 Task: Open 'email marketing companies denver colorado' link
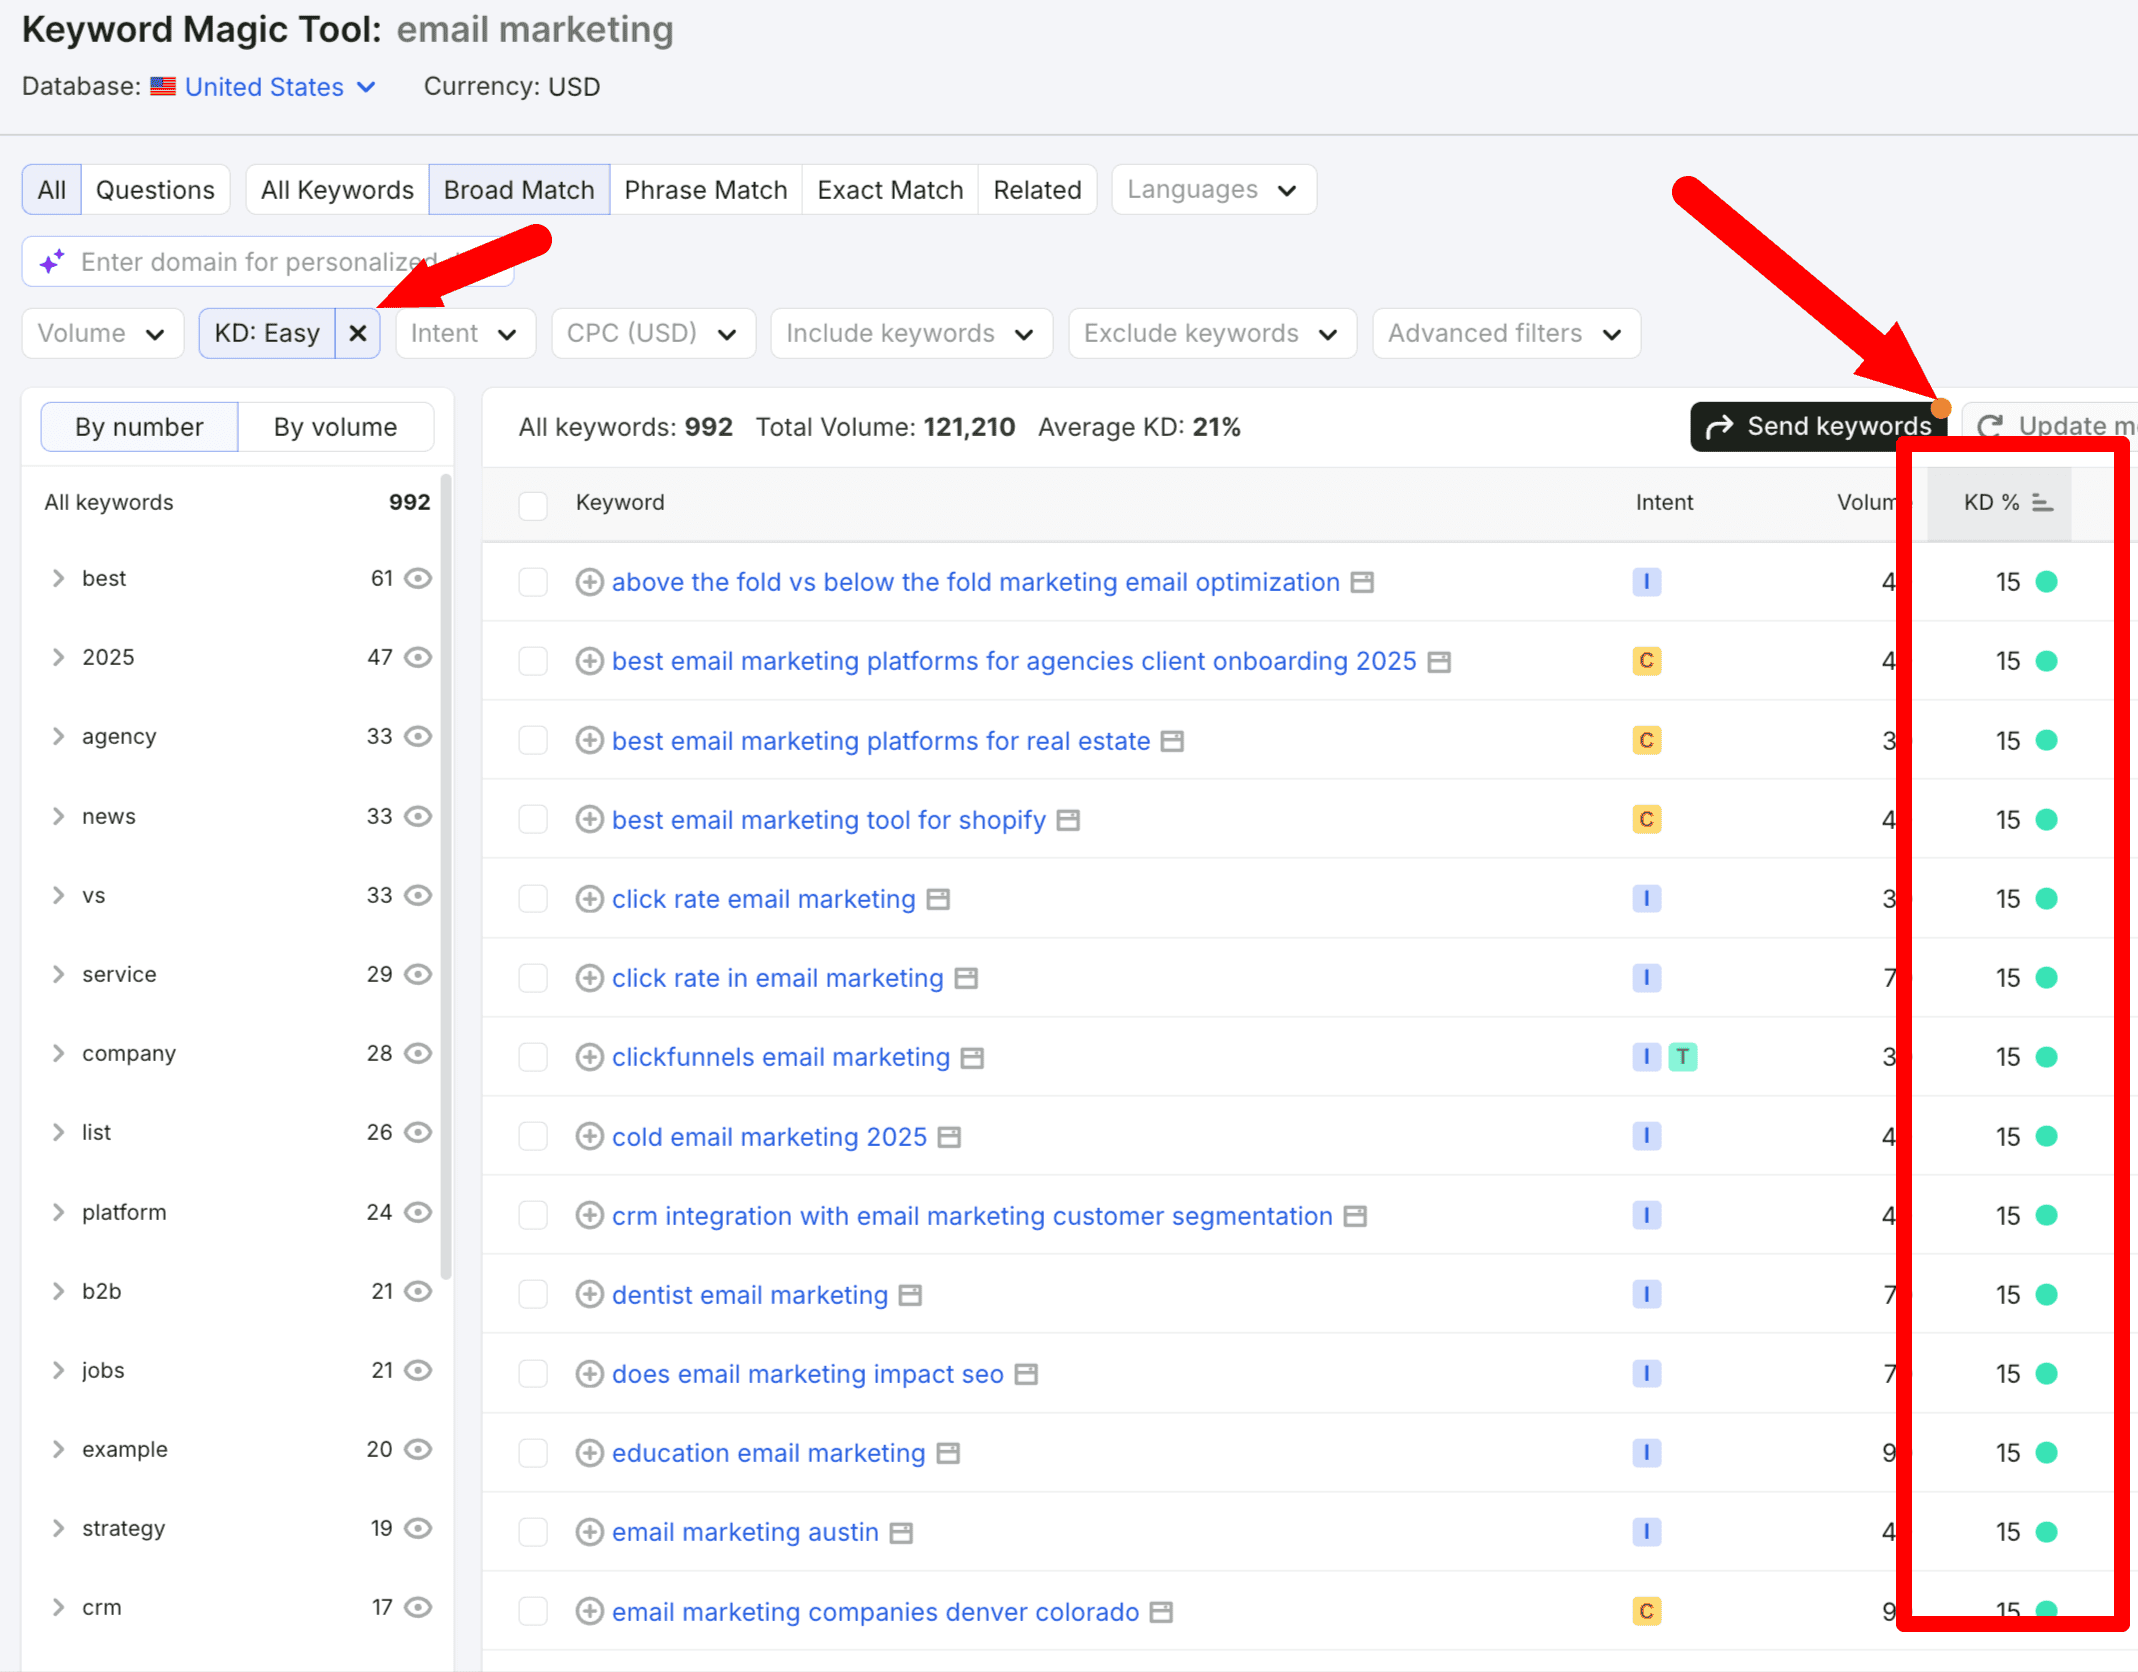tap(875, 1611)
